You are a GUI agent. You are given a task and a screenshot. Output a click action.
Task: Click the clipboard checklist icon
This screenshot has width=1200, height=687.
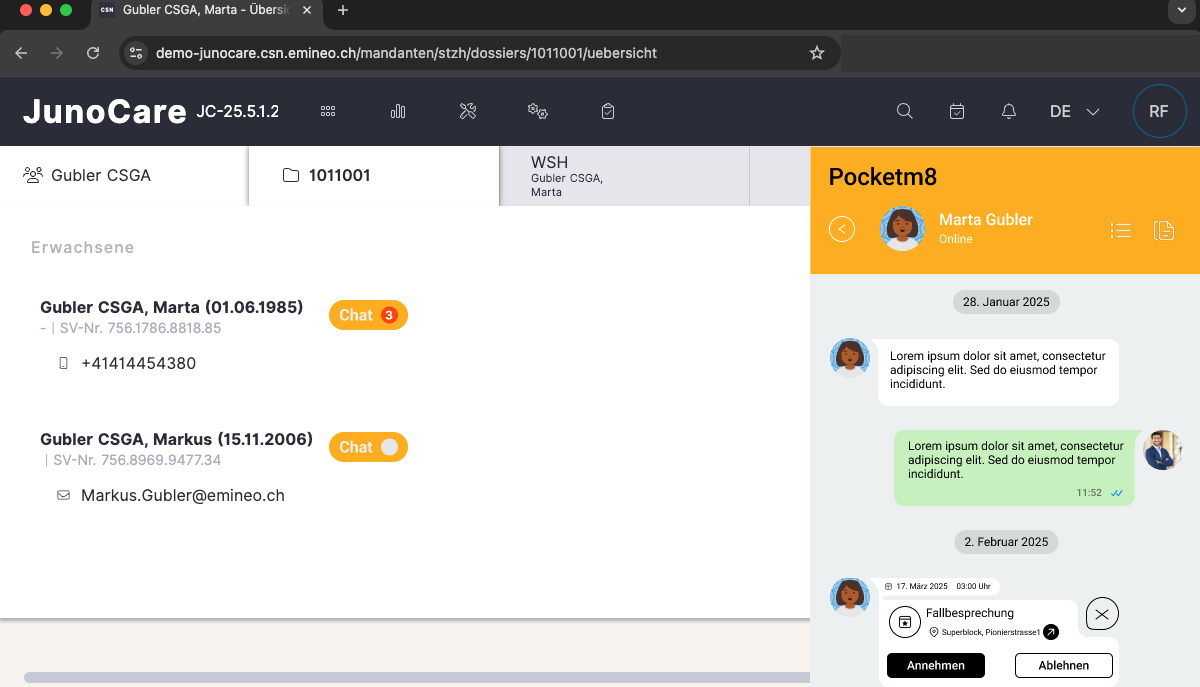(608, 111)
